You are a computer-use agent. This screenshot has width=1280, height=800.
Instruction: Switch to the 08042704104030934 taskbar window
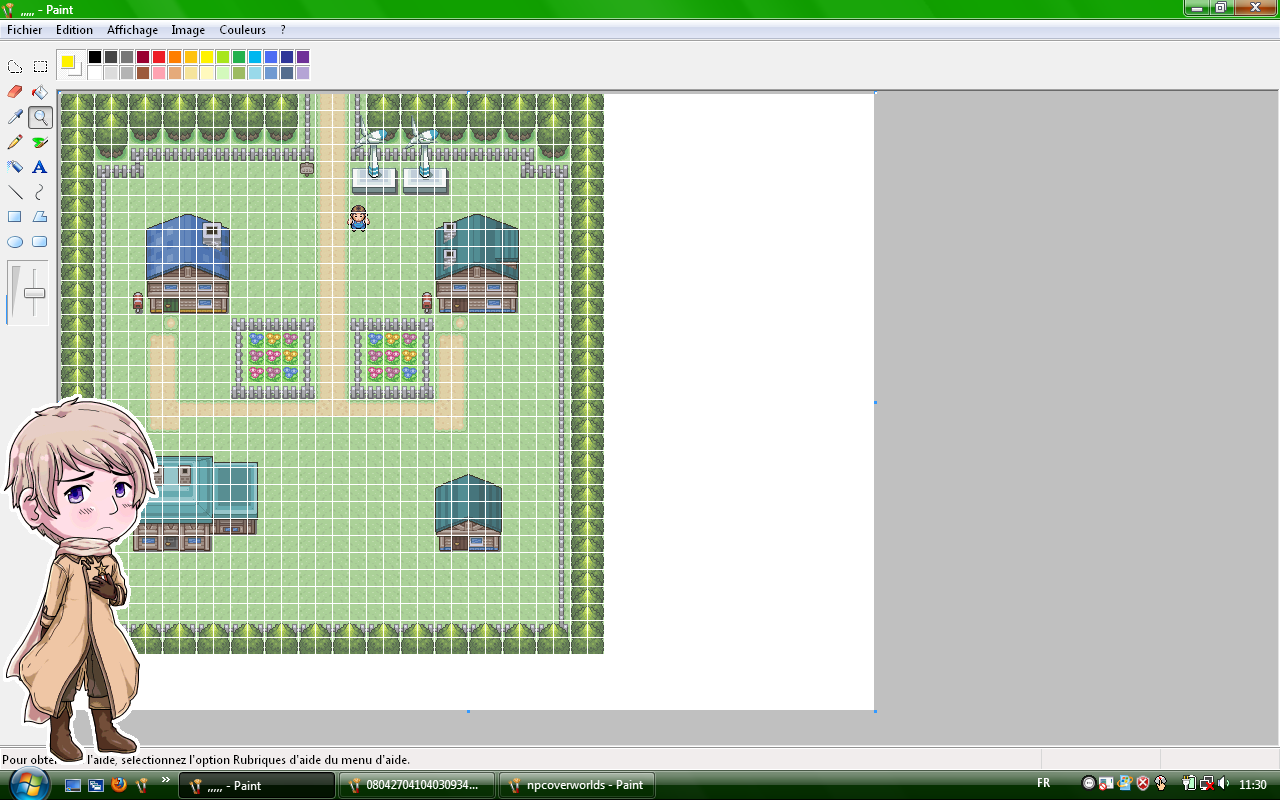tap(417, 785)
